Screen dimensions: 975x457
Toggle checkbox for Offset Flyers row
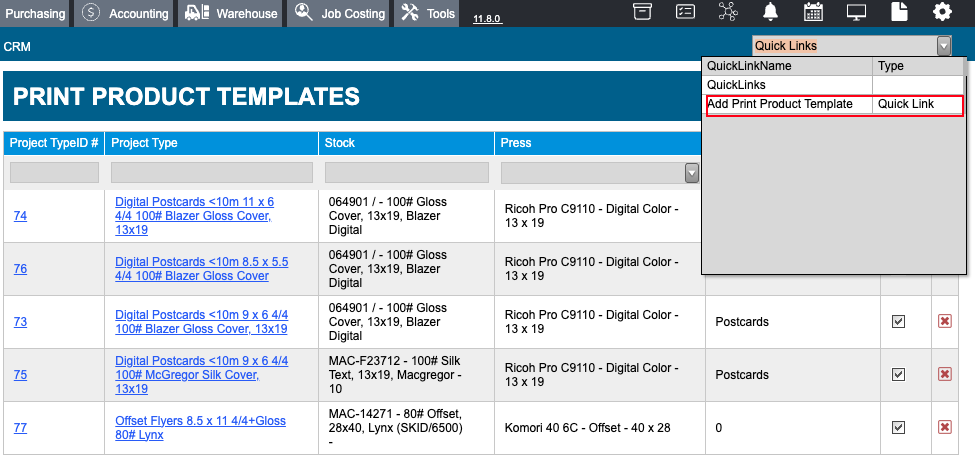coord(898,428)
